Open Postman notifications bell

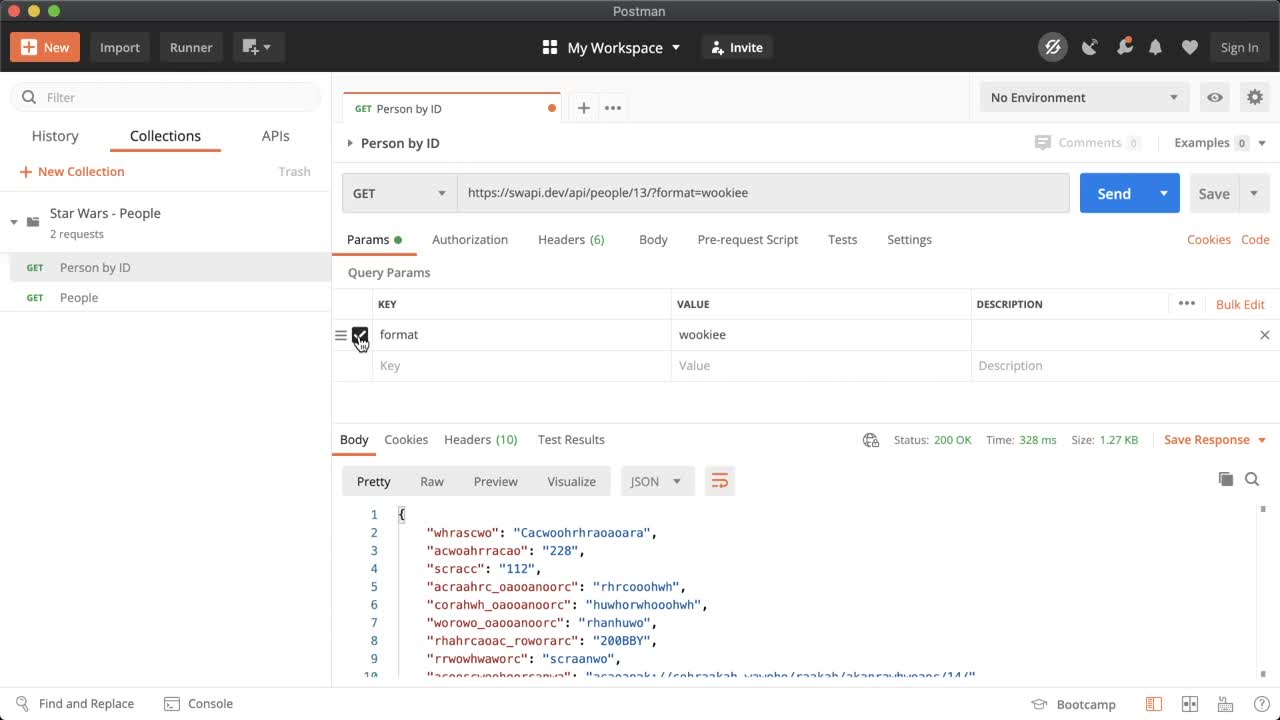tap(1157, 46)
